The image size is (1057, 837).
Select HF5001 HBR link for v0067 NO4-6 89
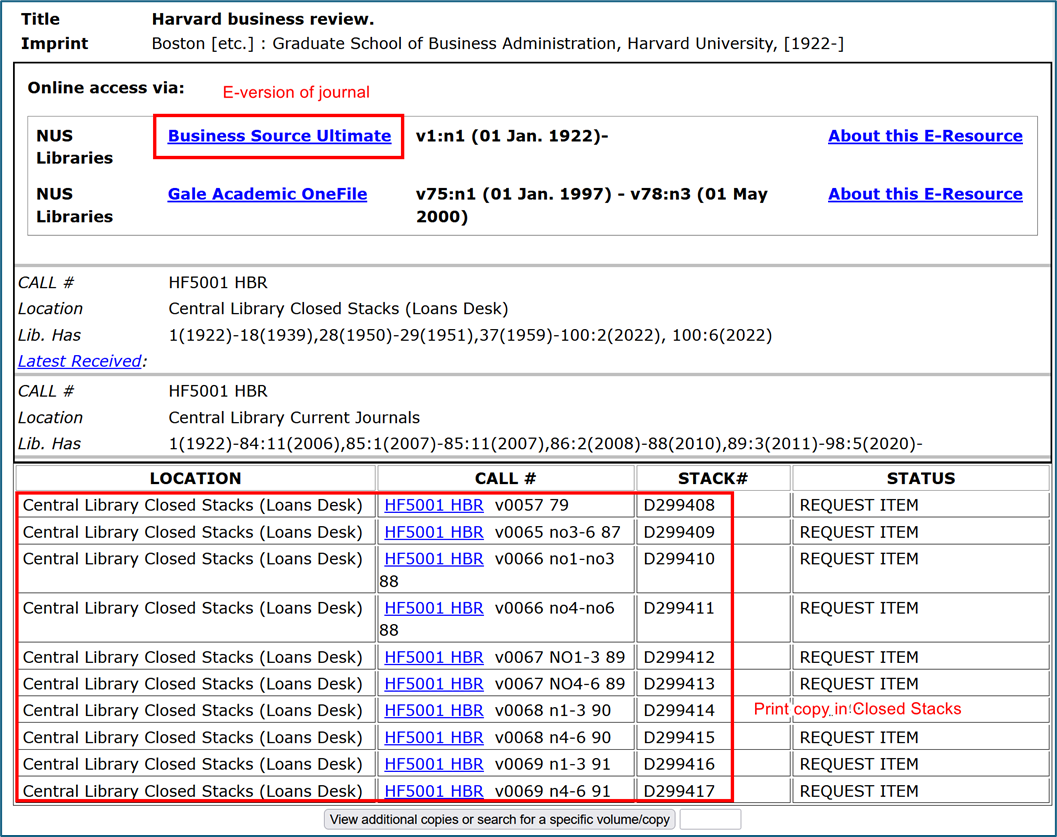coord(433,684)
